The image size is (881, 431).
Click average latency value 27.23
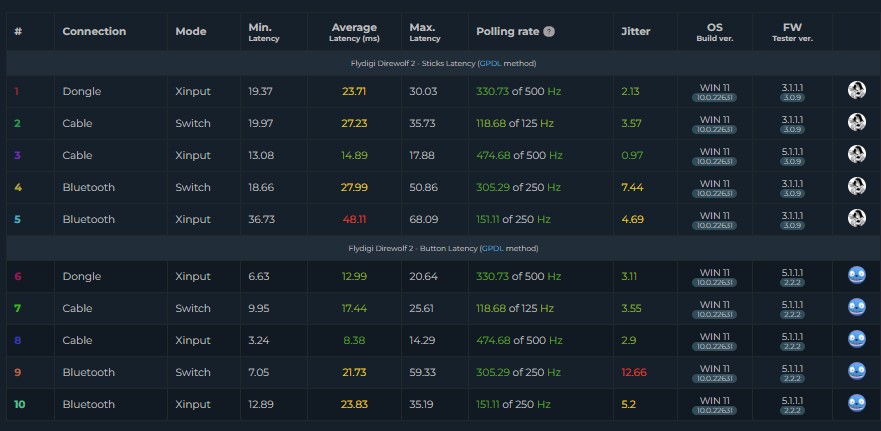(x=354, y=123)
